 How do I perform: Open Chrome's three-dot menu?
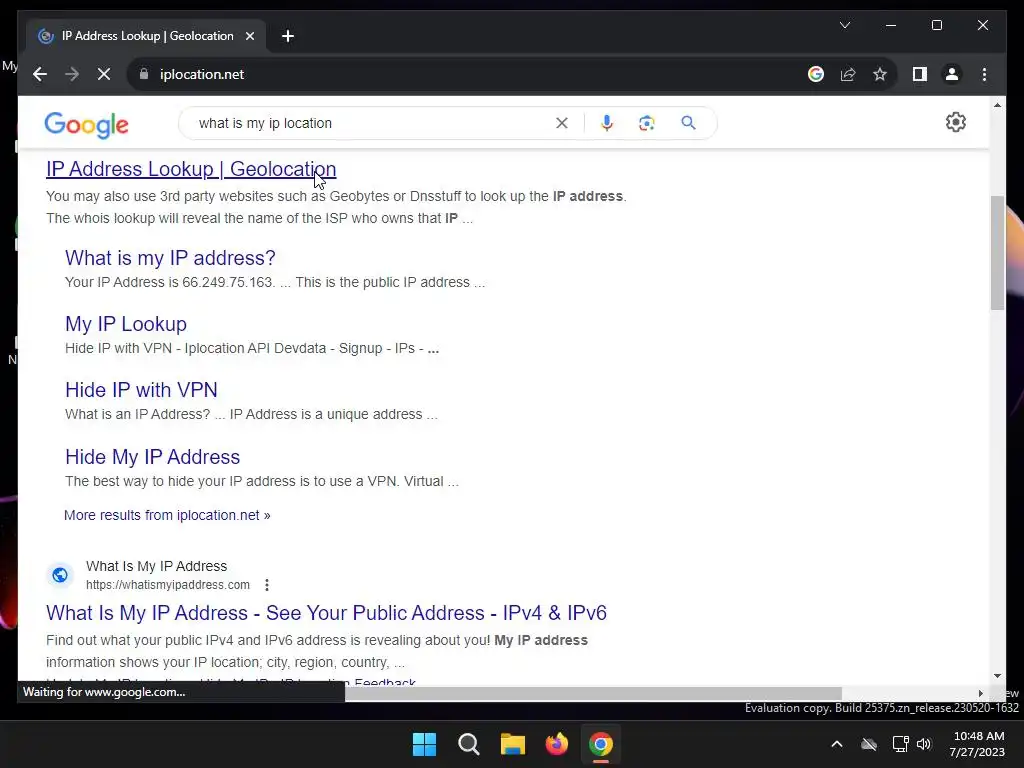pos(984,74)
